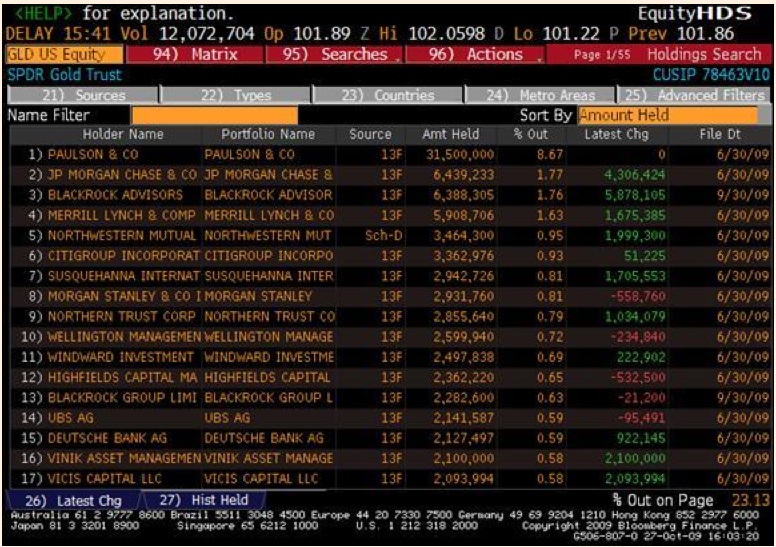This screenshot has height=547, width=776.
Task: Switch to the 22) Types tab
Action: pos(236,95)
